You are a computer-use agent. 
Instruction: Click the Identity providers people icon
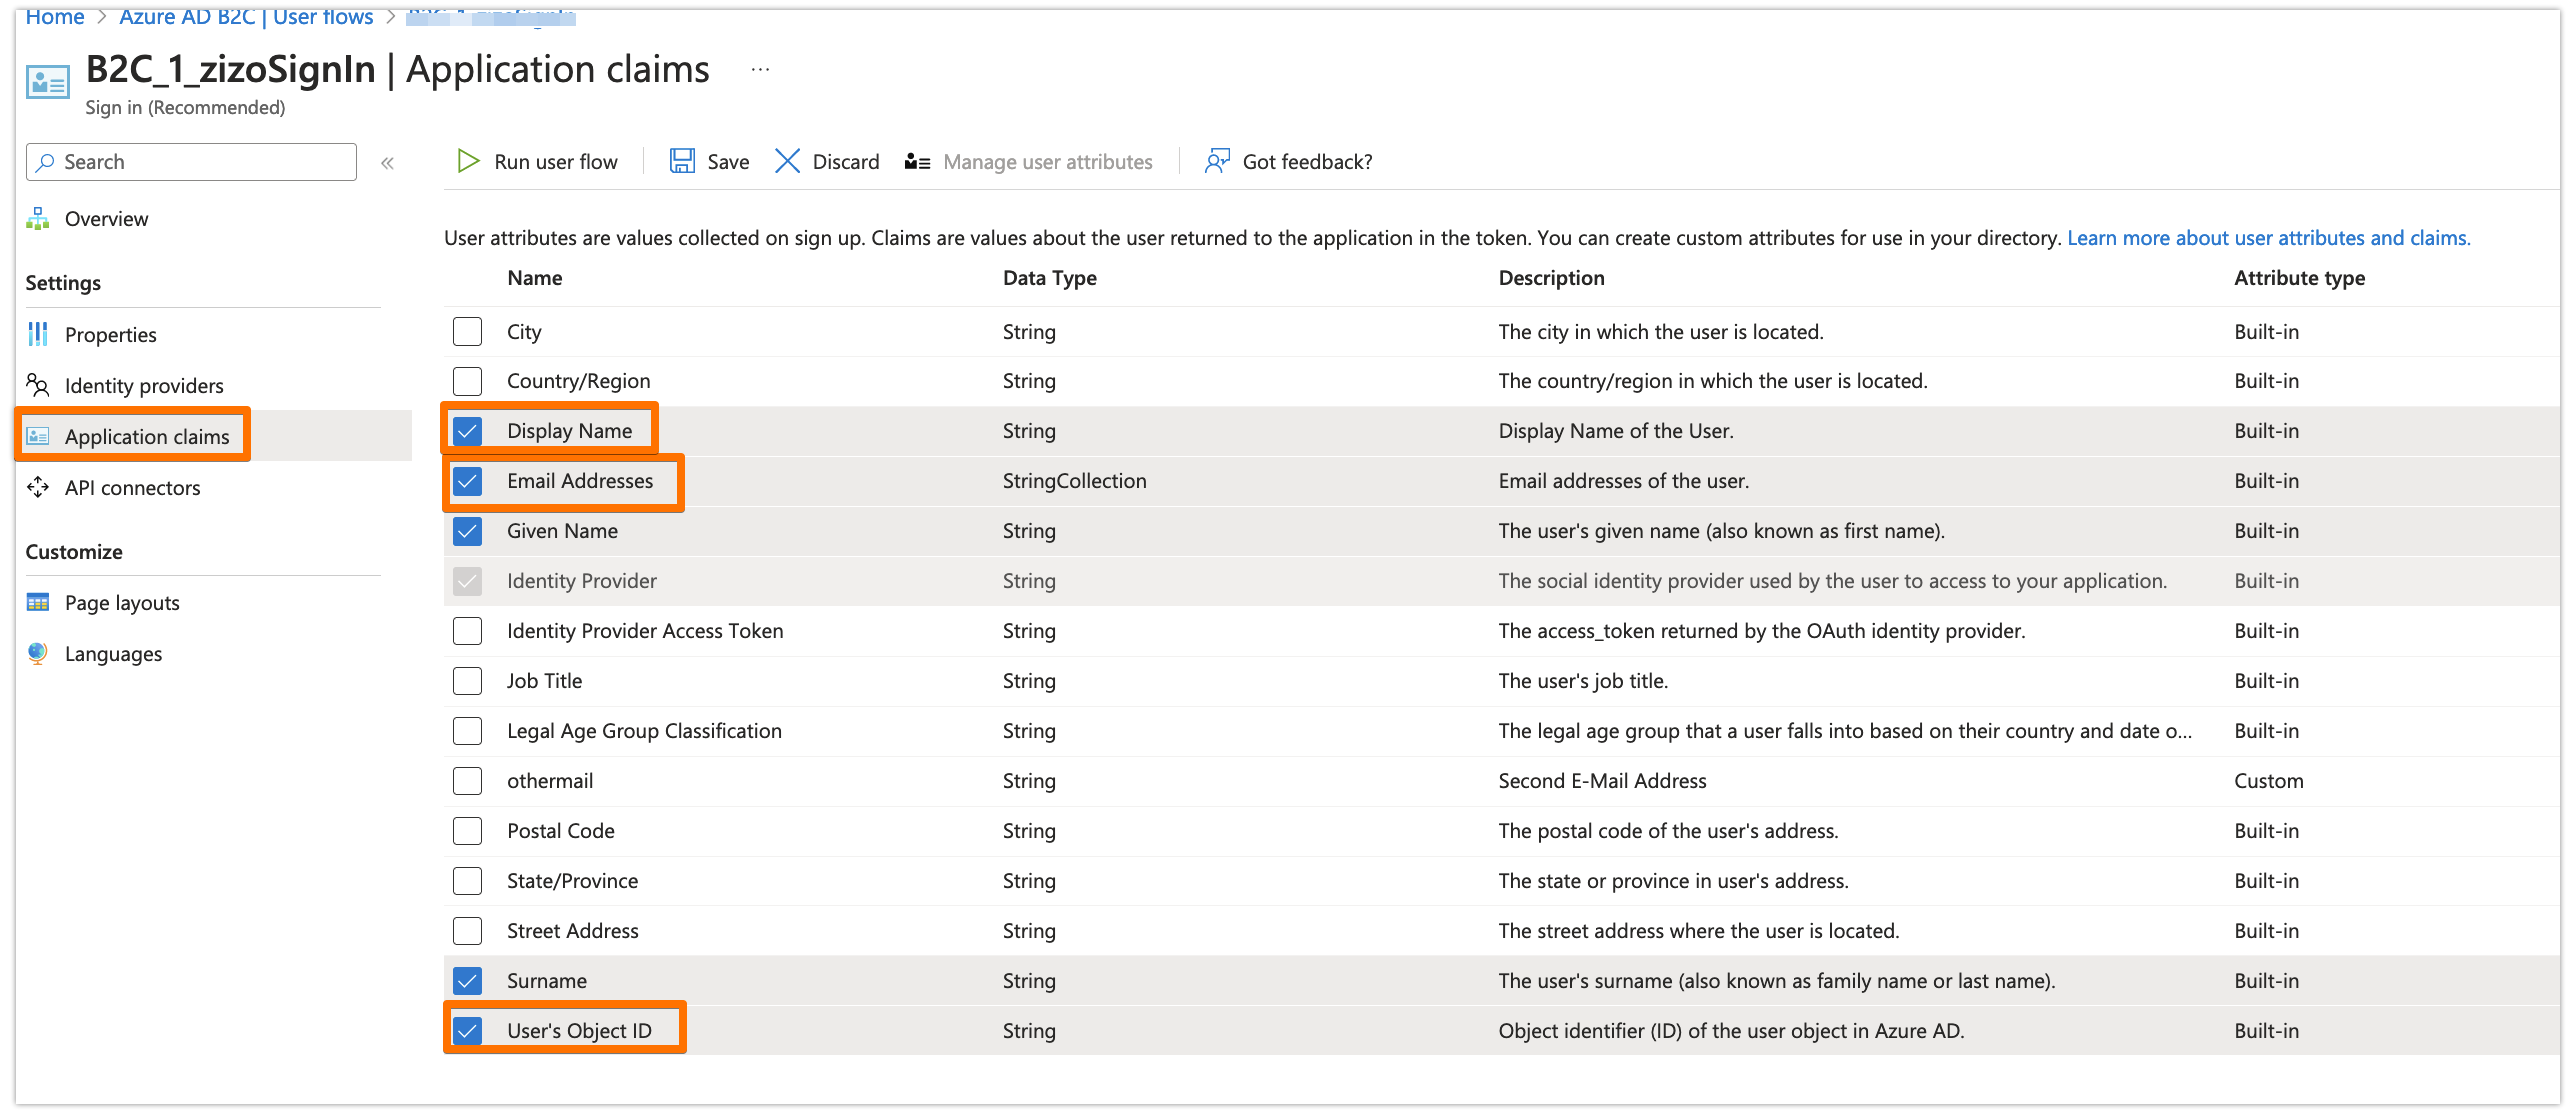coord(38,385)
